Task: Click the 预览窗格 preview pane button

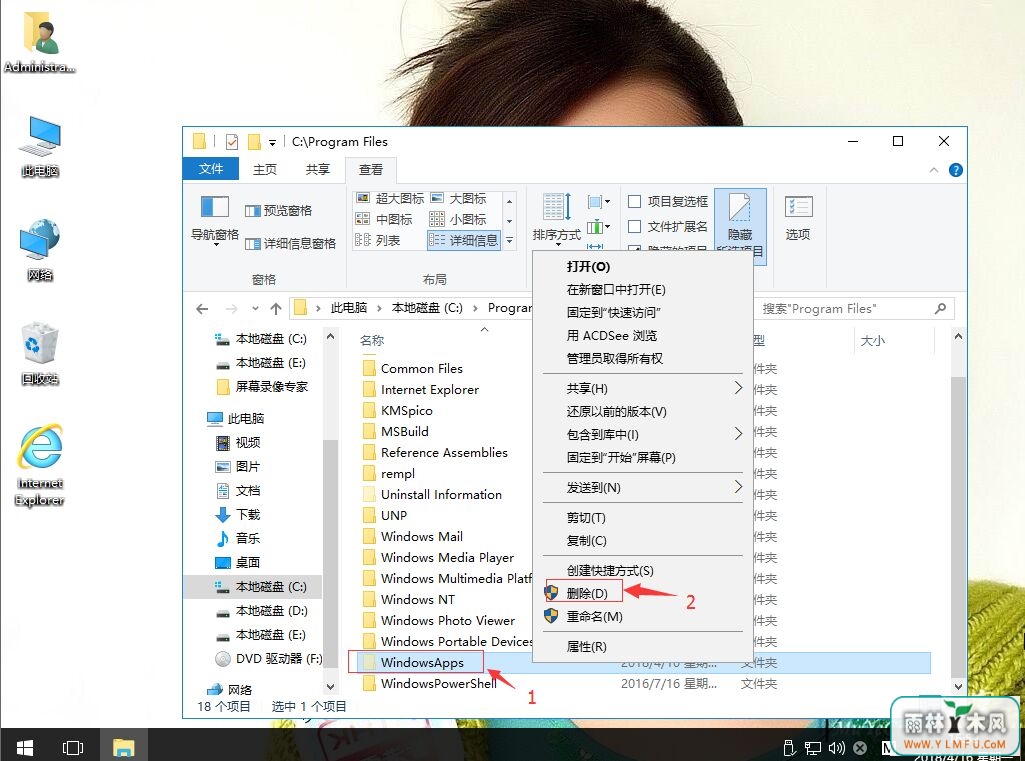Action: point(278,211)
